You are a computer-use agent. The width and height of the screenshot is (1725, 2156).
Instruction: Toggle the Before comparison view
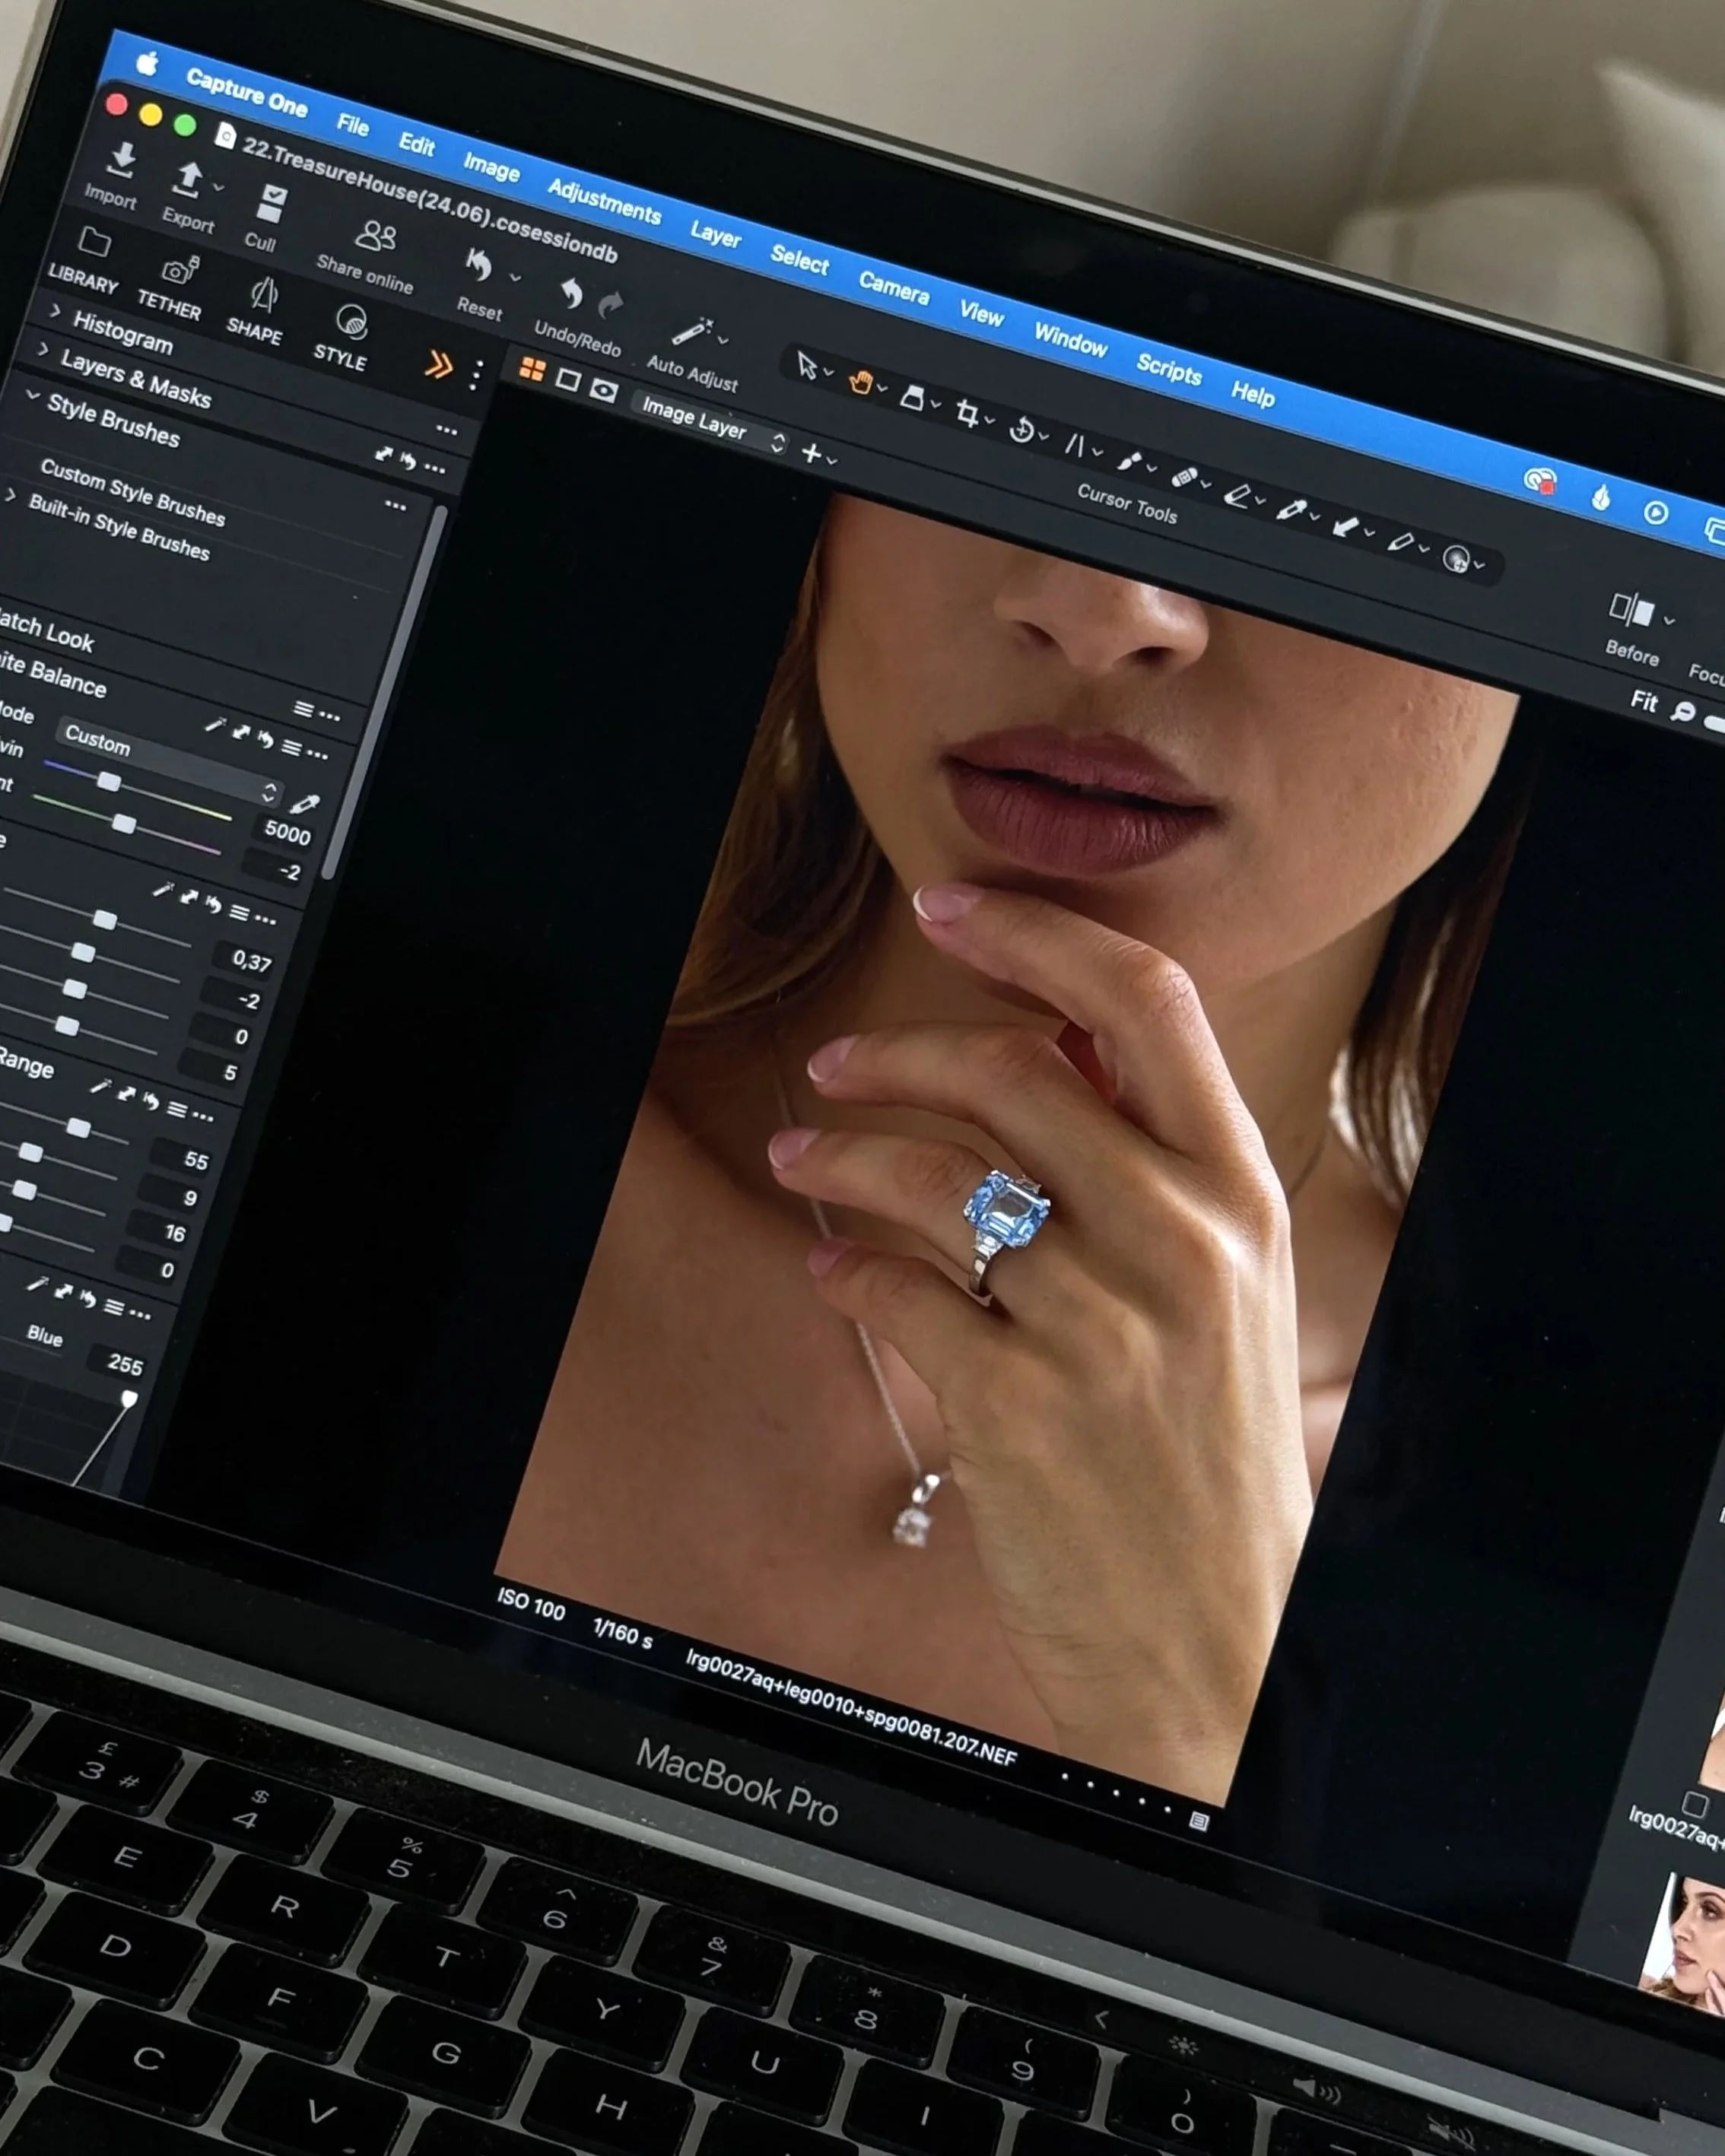(x=1631, y=609)
